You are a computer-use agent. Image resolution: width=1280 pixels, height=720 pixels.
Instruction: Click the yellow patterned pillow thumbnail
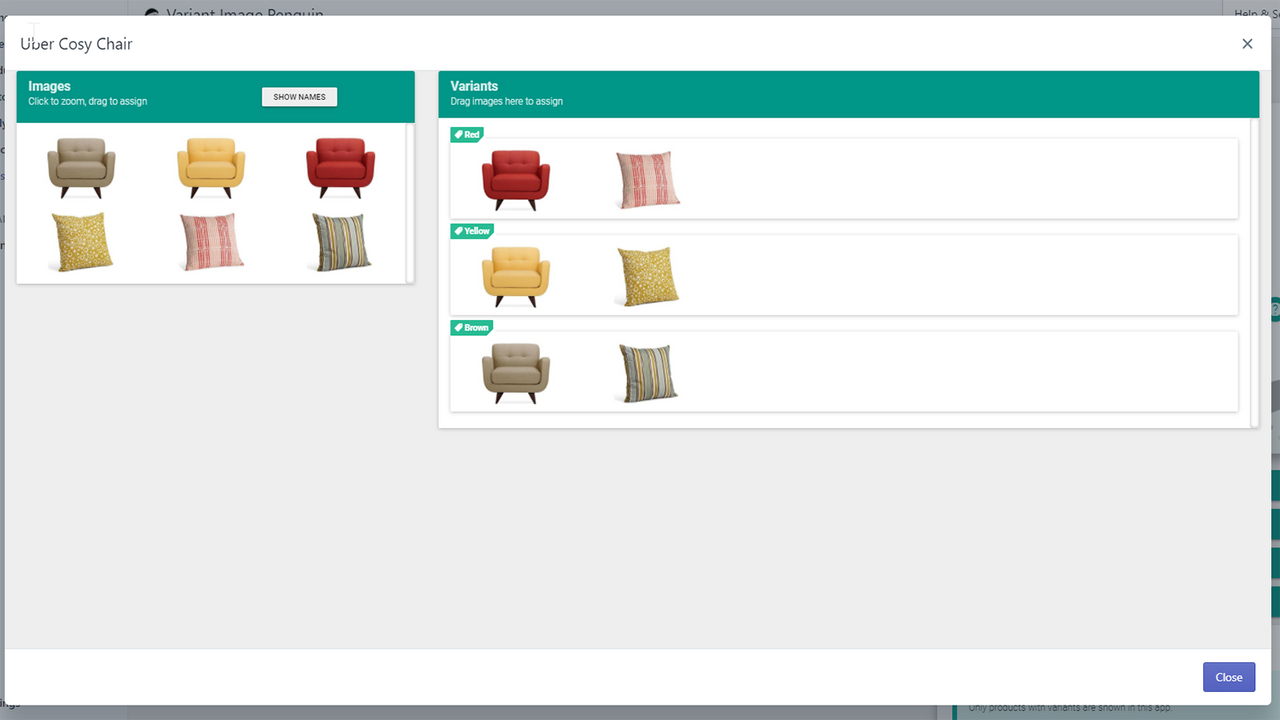coord(81,241)
